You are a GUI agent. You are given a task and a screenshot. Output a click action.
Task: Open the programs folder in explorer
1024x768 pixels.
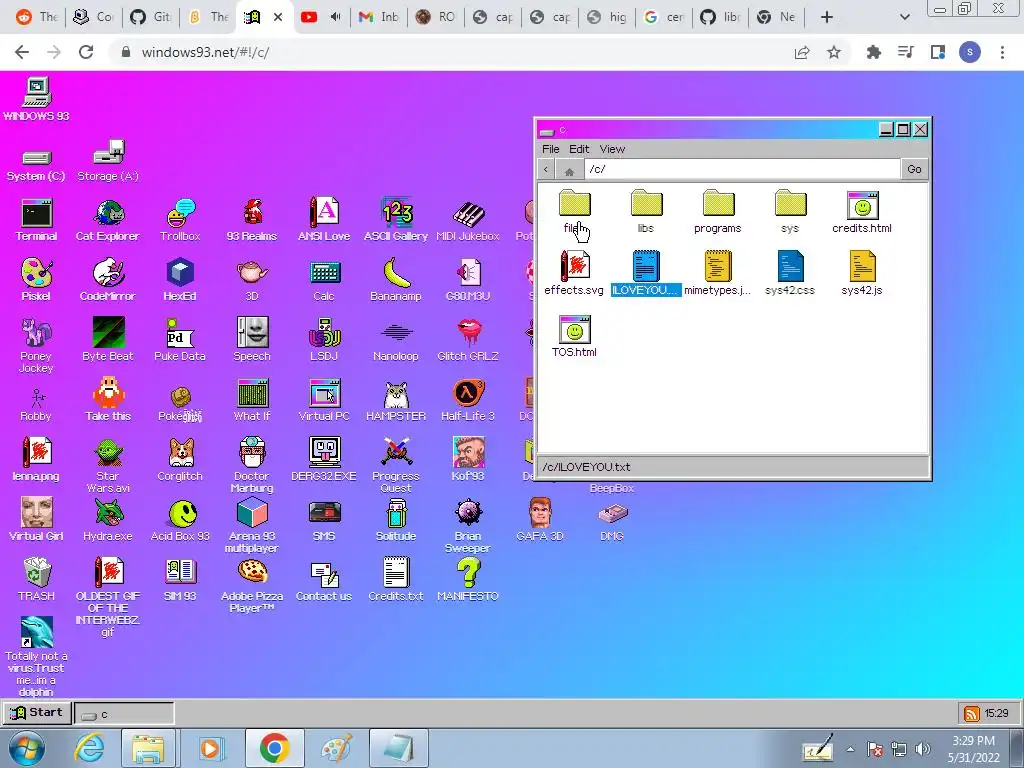pos(718,212)
